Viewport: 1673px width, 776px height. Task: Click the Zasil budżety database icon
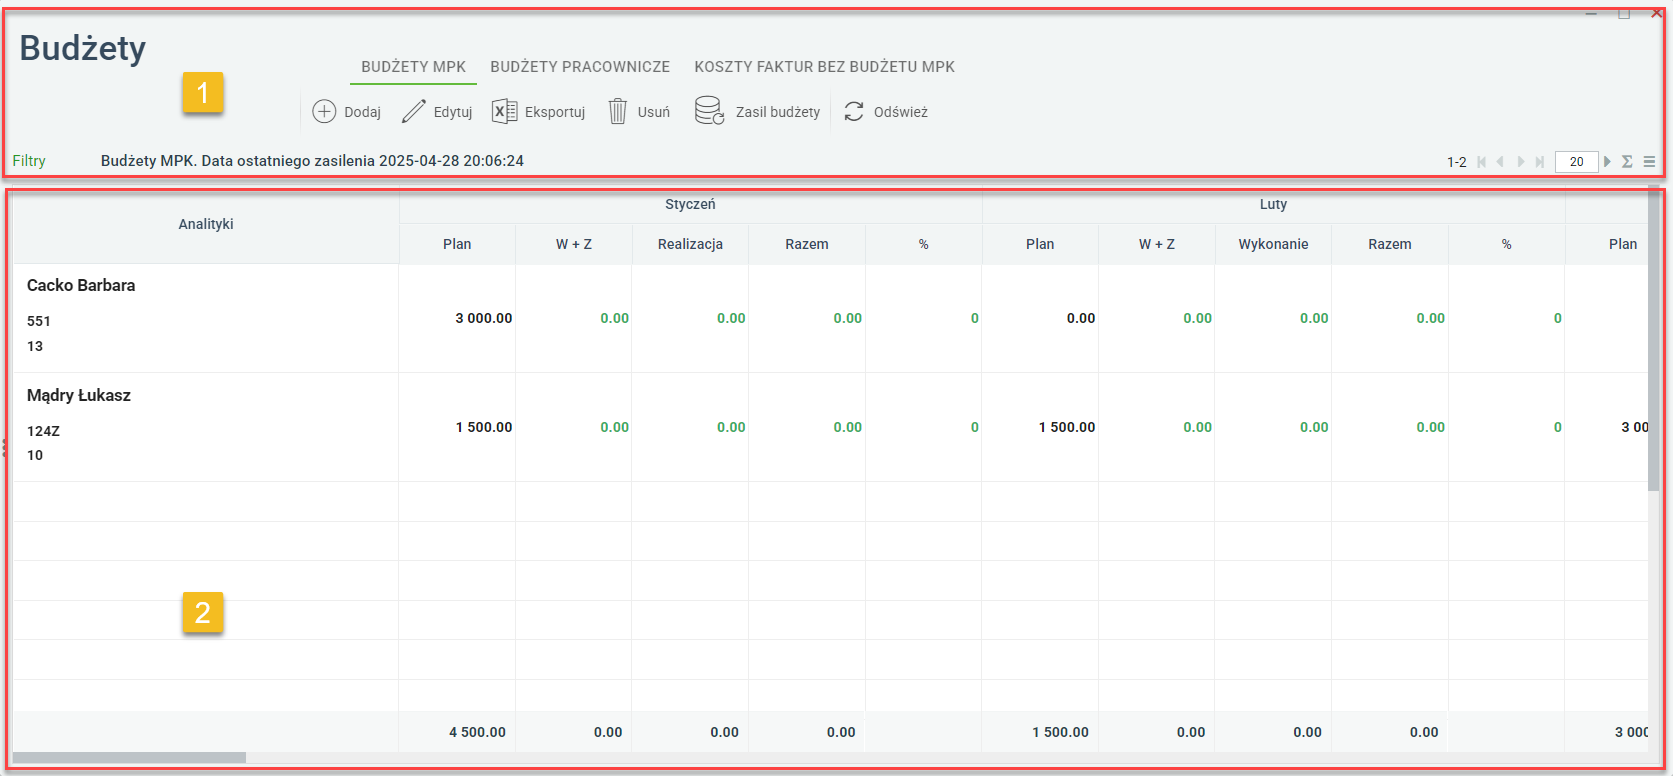coord(709,111)
